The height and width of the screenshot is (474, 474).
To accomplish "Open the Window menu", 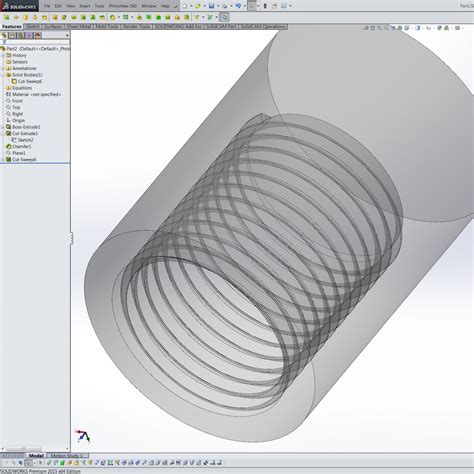I will [x=149, y=6].
